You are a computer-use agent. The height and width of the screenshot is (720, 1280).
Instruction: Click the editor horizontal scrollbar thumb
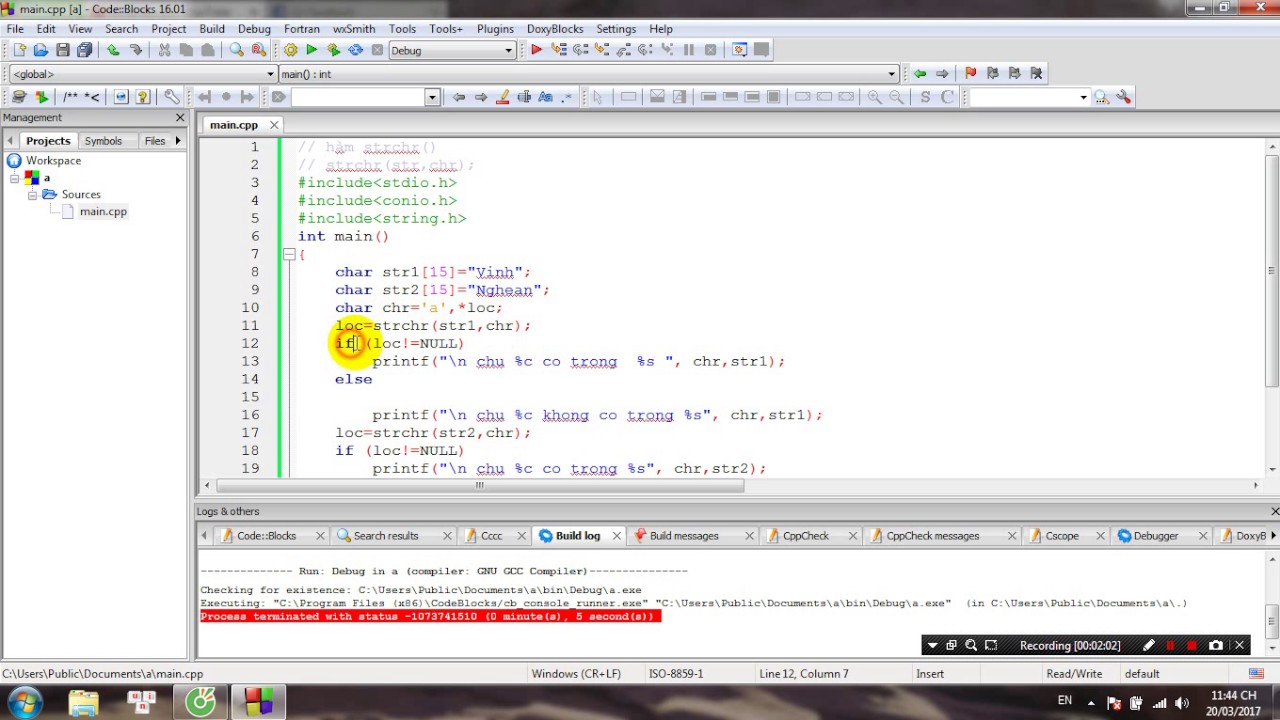pos(479,486)
